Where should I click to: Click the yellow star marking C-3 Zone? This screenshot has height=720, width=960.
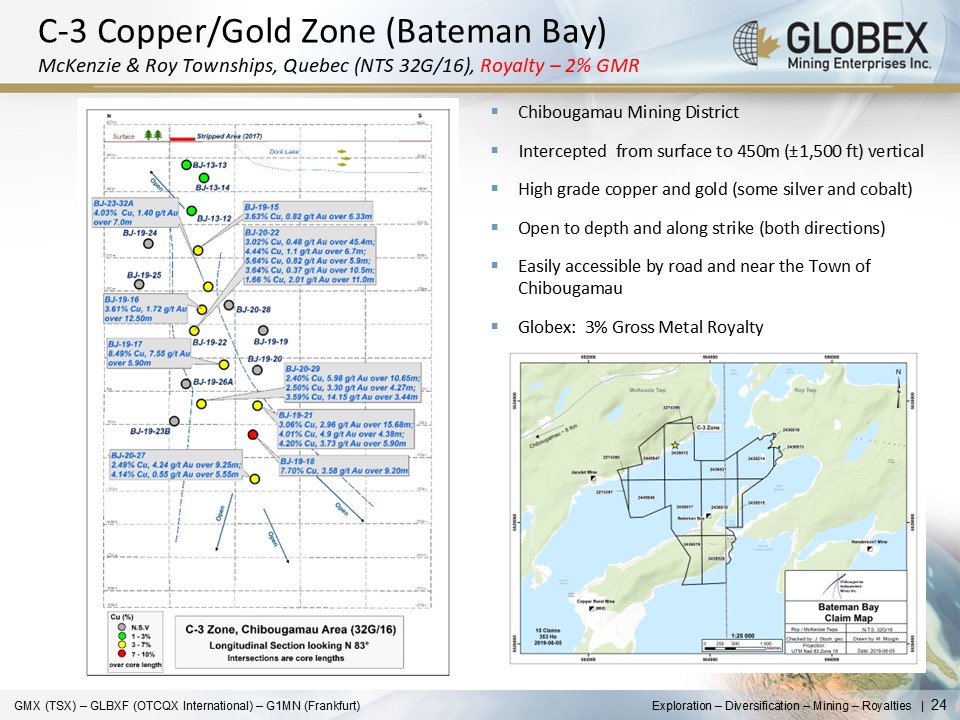676,445
